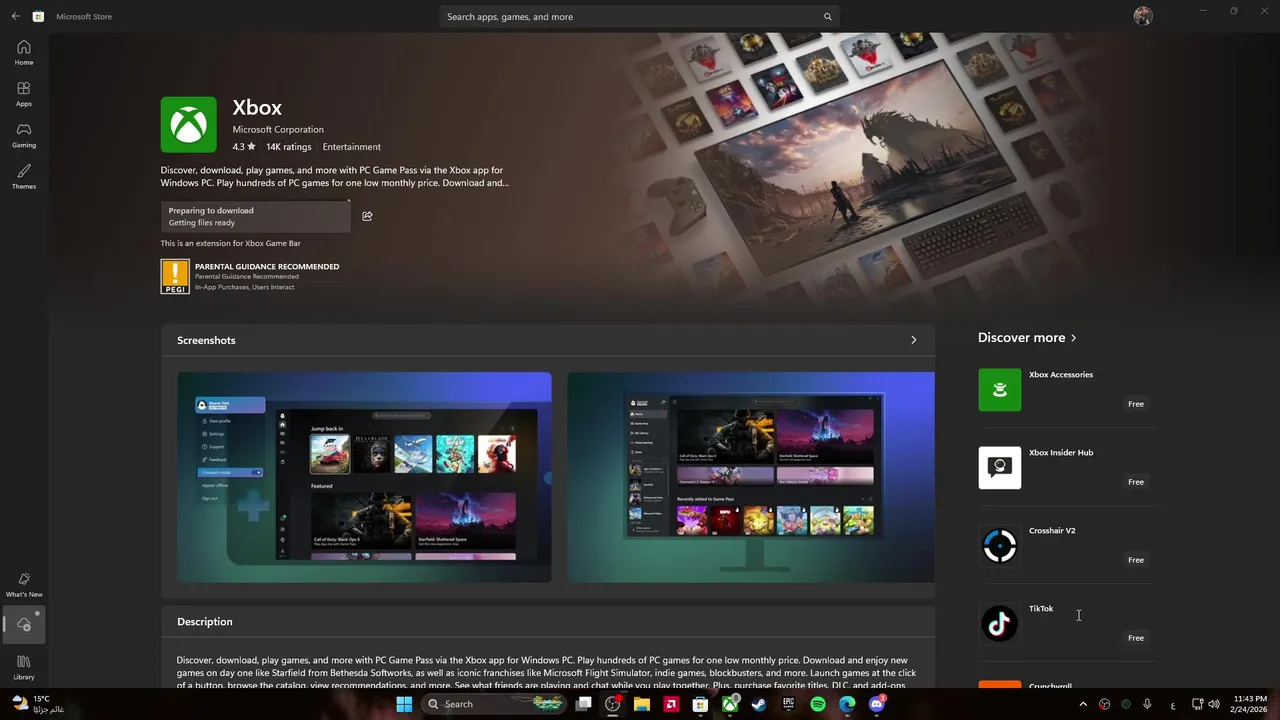The image size is (1280, 720).
Task: Open the weather widget showing 15°C
Action: [38, 704]
